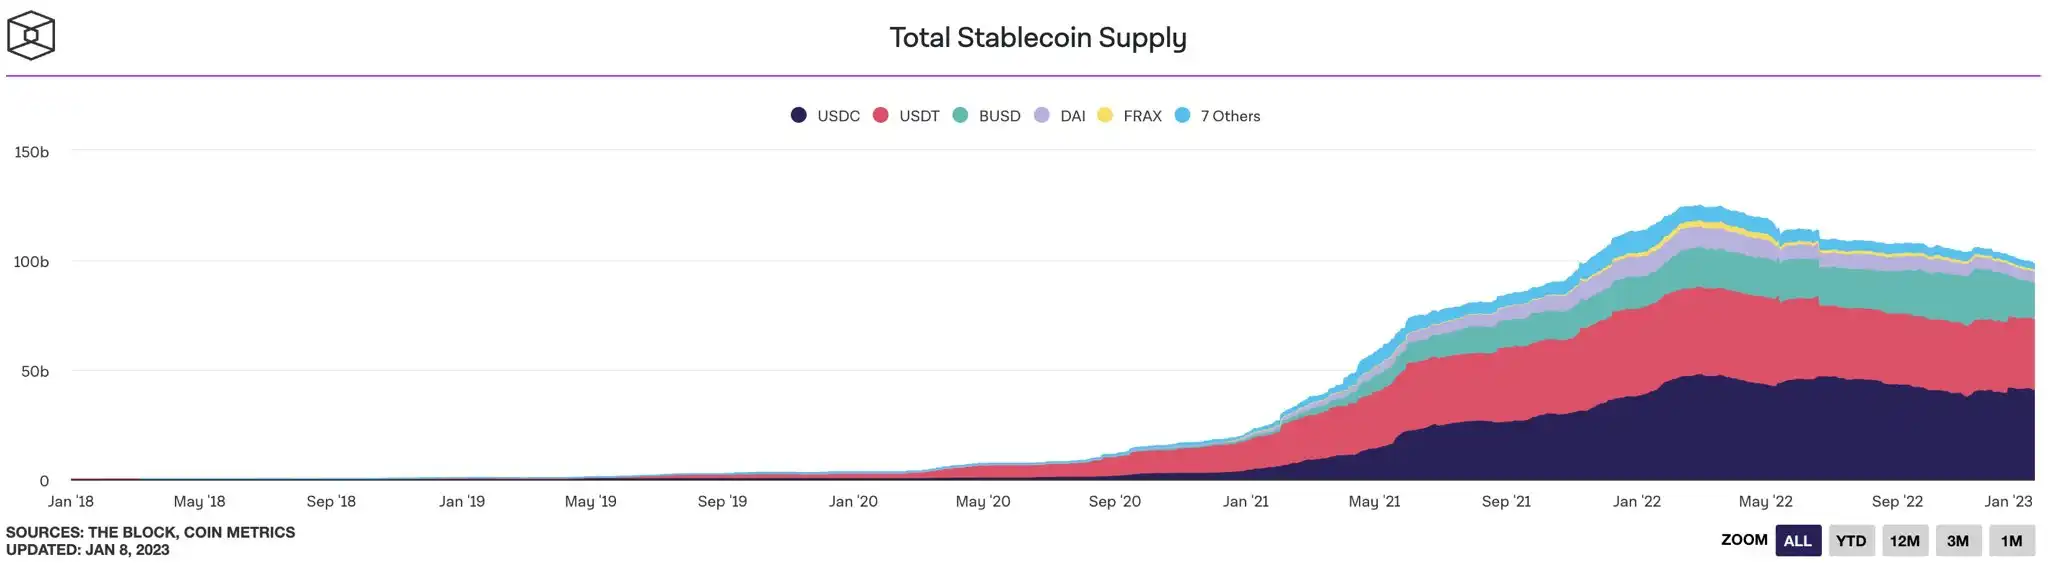Toggle USDC series via legend label
The image size is (2048, 563).
click(838, 116)
